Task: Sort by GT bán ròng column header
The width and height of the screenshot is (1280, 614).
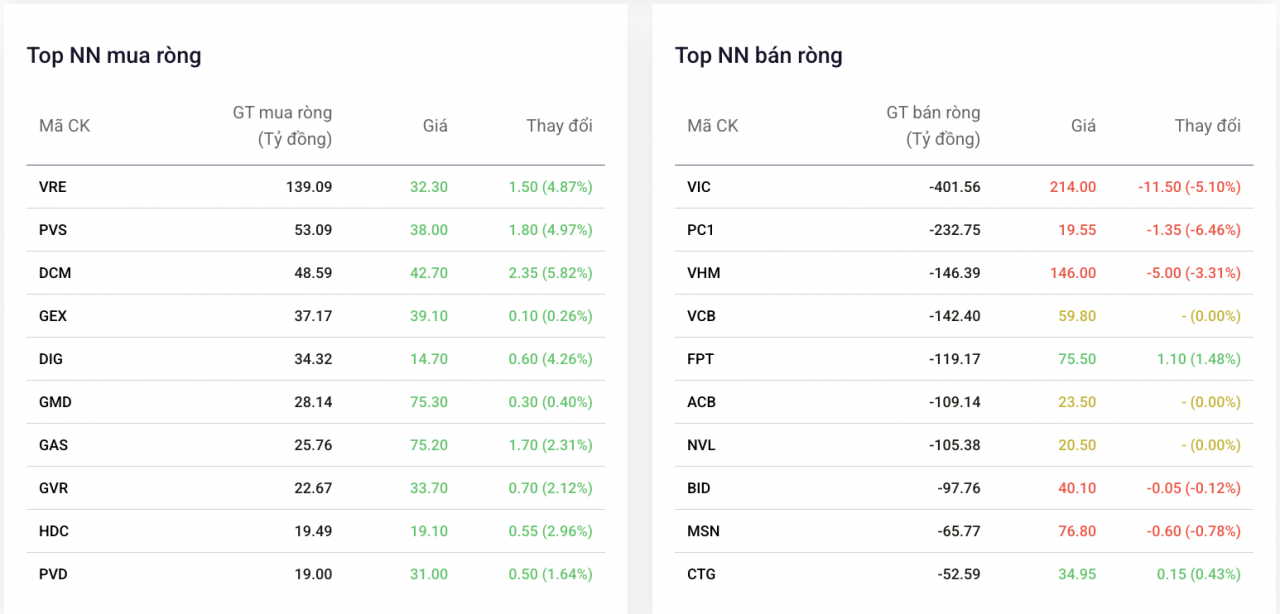Action: [x=932, y=126]
